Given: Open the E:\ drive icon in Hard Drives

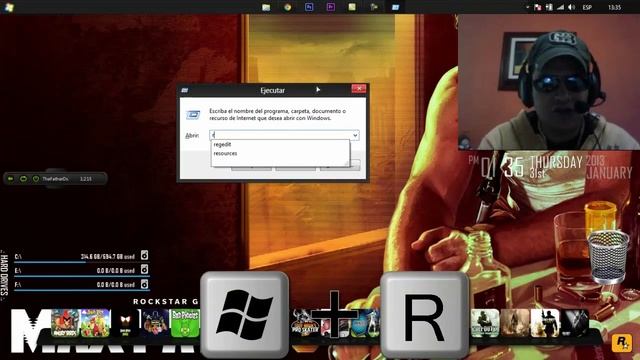Looking at the screenshot, I should (x=144, y=269).
